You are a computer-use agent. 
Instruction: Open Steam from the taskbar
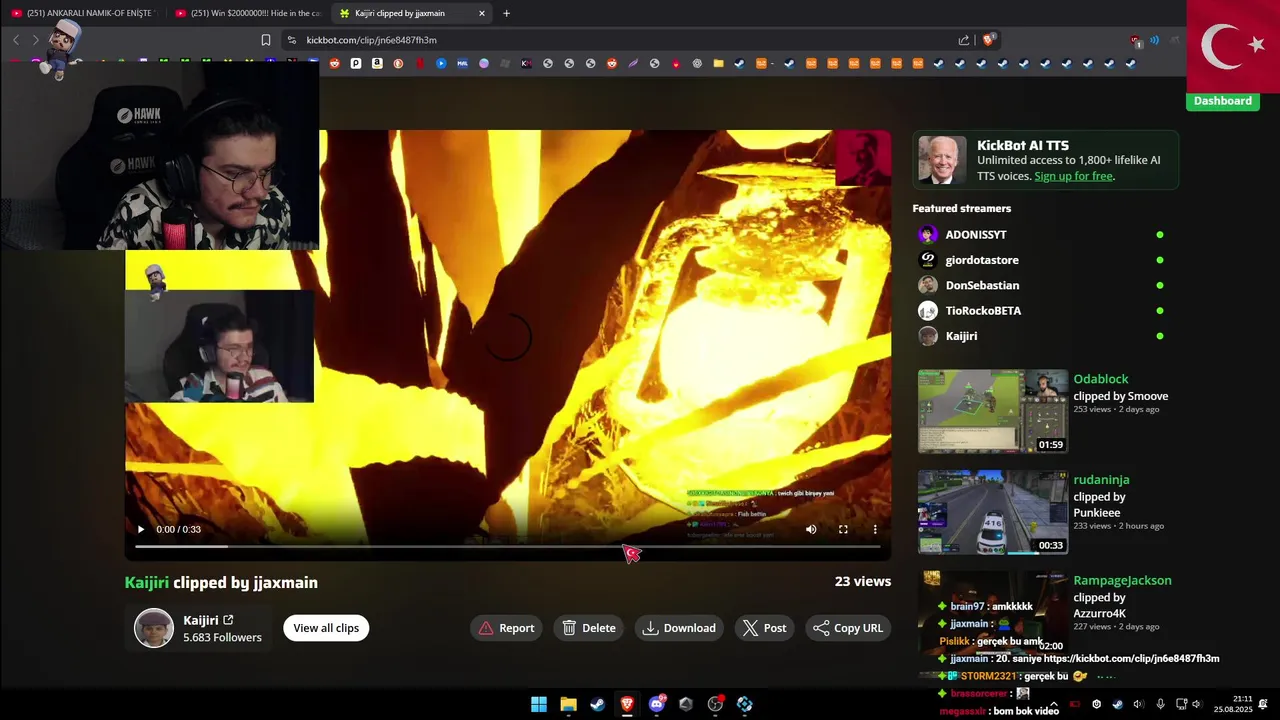597,704
